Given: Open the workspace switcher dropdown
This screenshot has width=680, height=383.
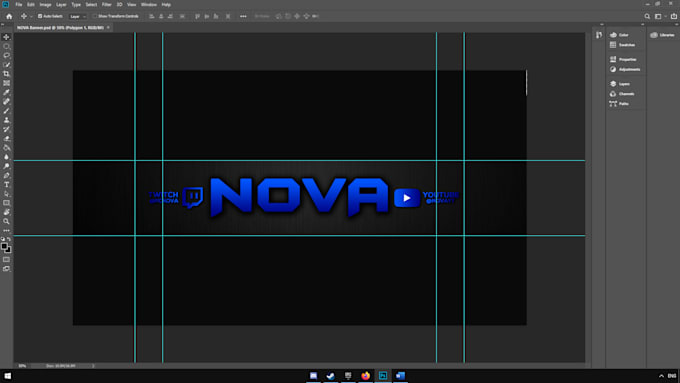Looking at the screenshot, I should pyautogui.click(x=660, y=16).
